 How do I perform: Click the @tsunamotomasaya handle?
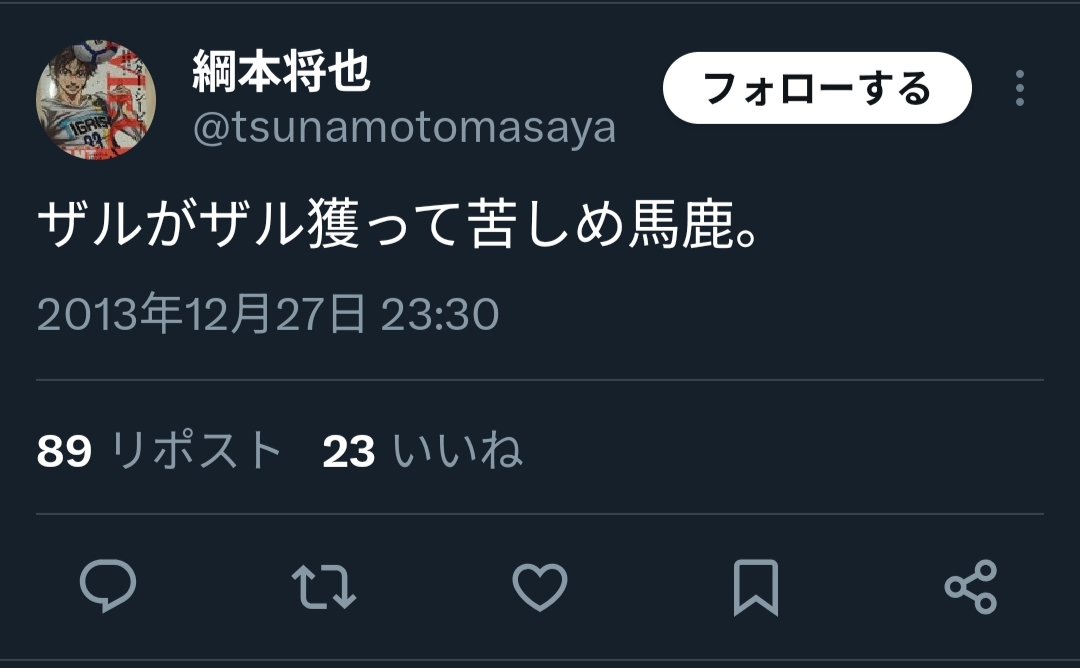[x=404, y=128]
